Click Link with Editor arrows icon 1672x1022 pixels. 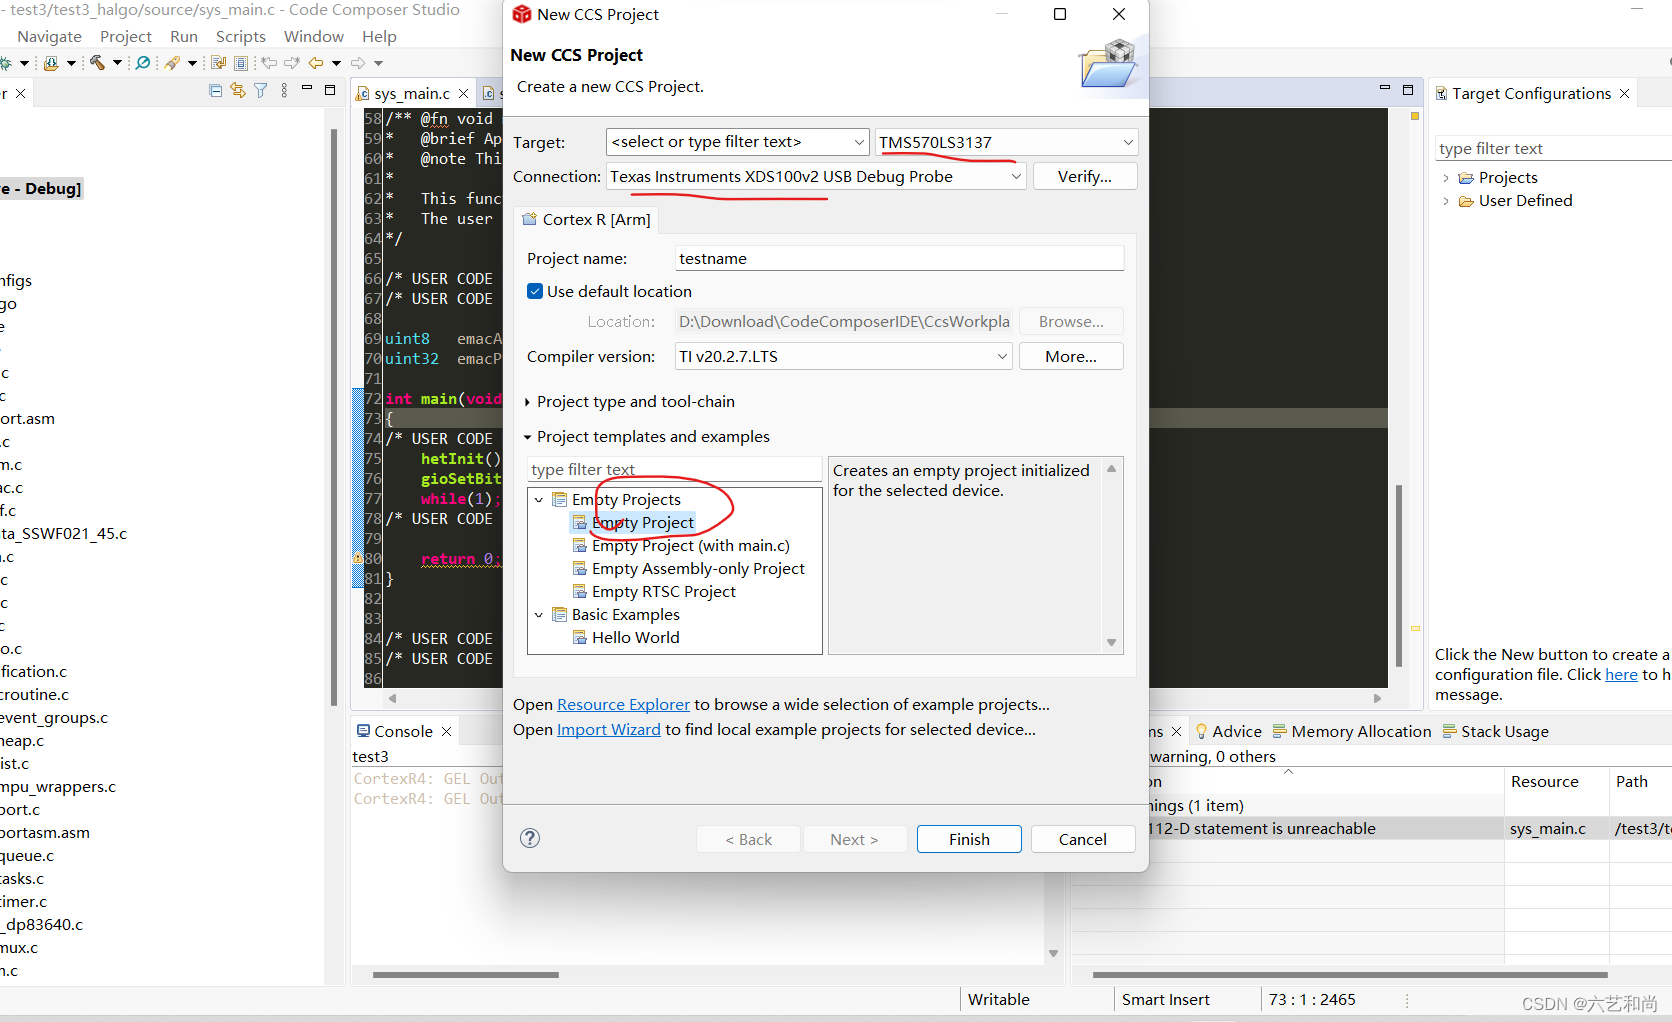[238, 91]
